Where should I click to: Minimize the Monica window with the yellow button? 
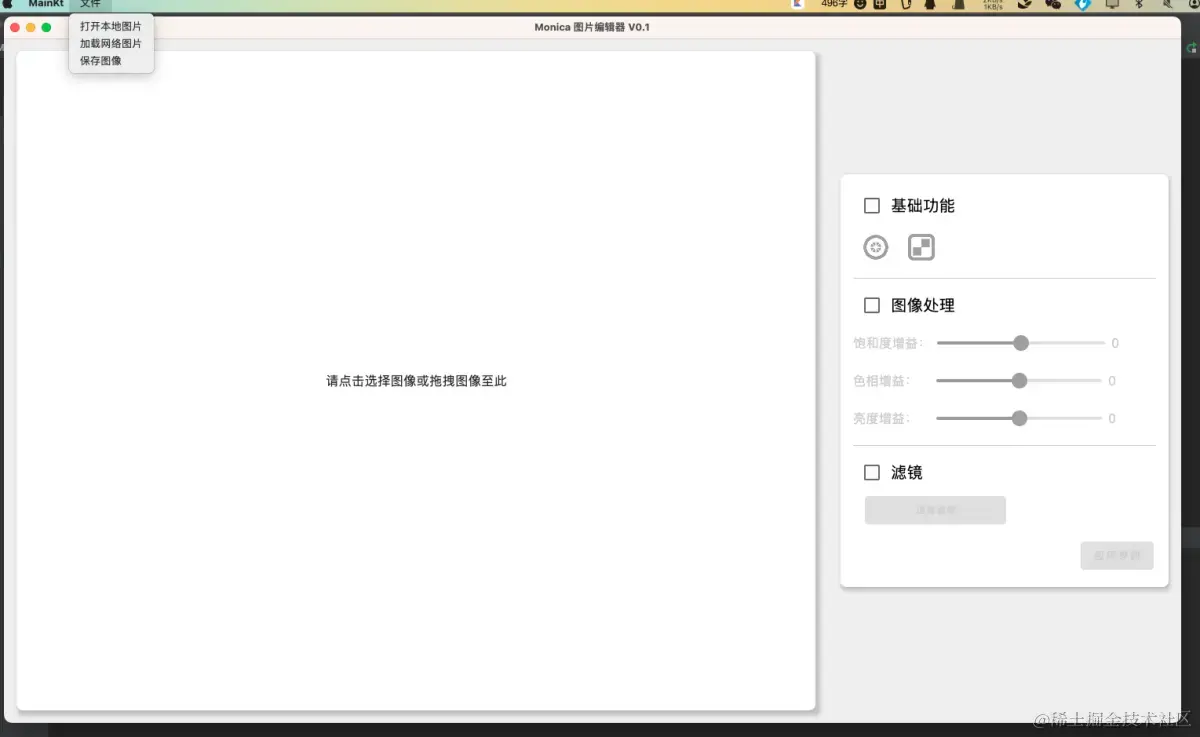point(31,27)
